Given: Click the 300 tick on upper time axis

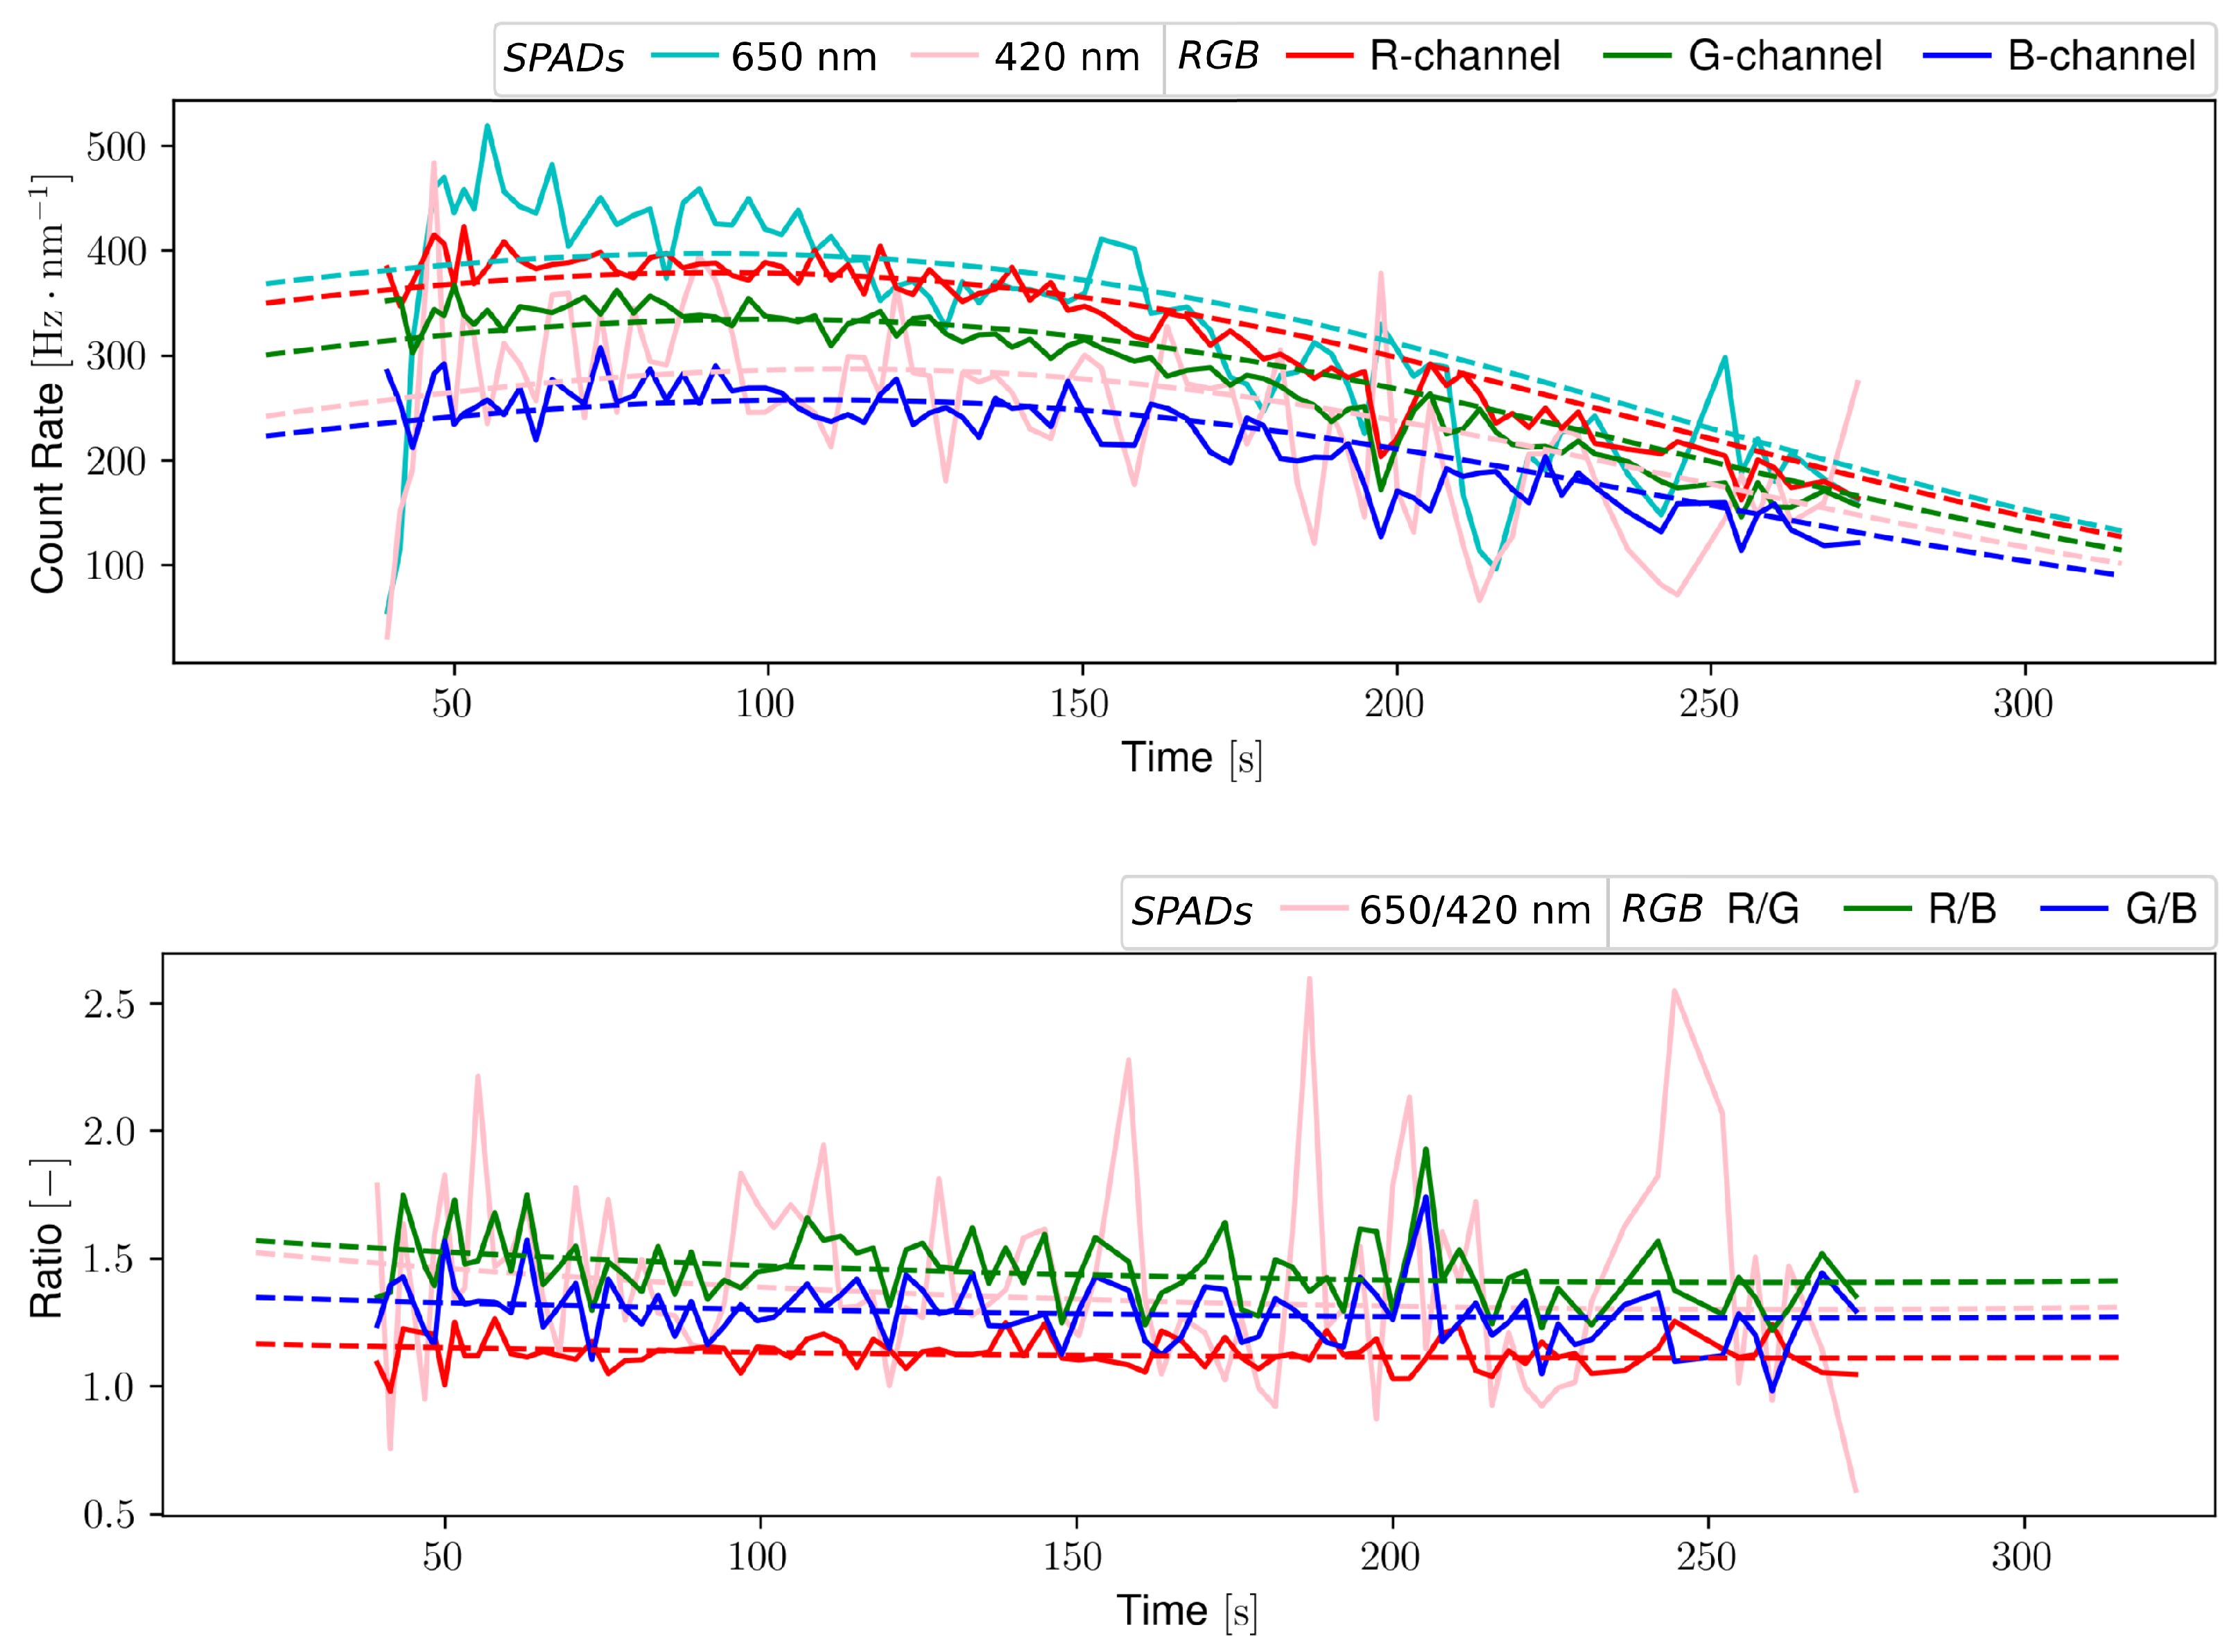Looking at the screenshot, I should [2023, 704].
